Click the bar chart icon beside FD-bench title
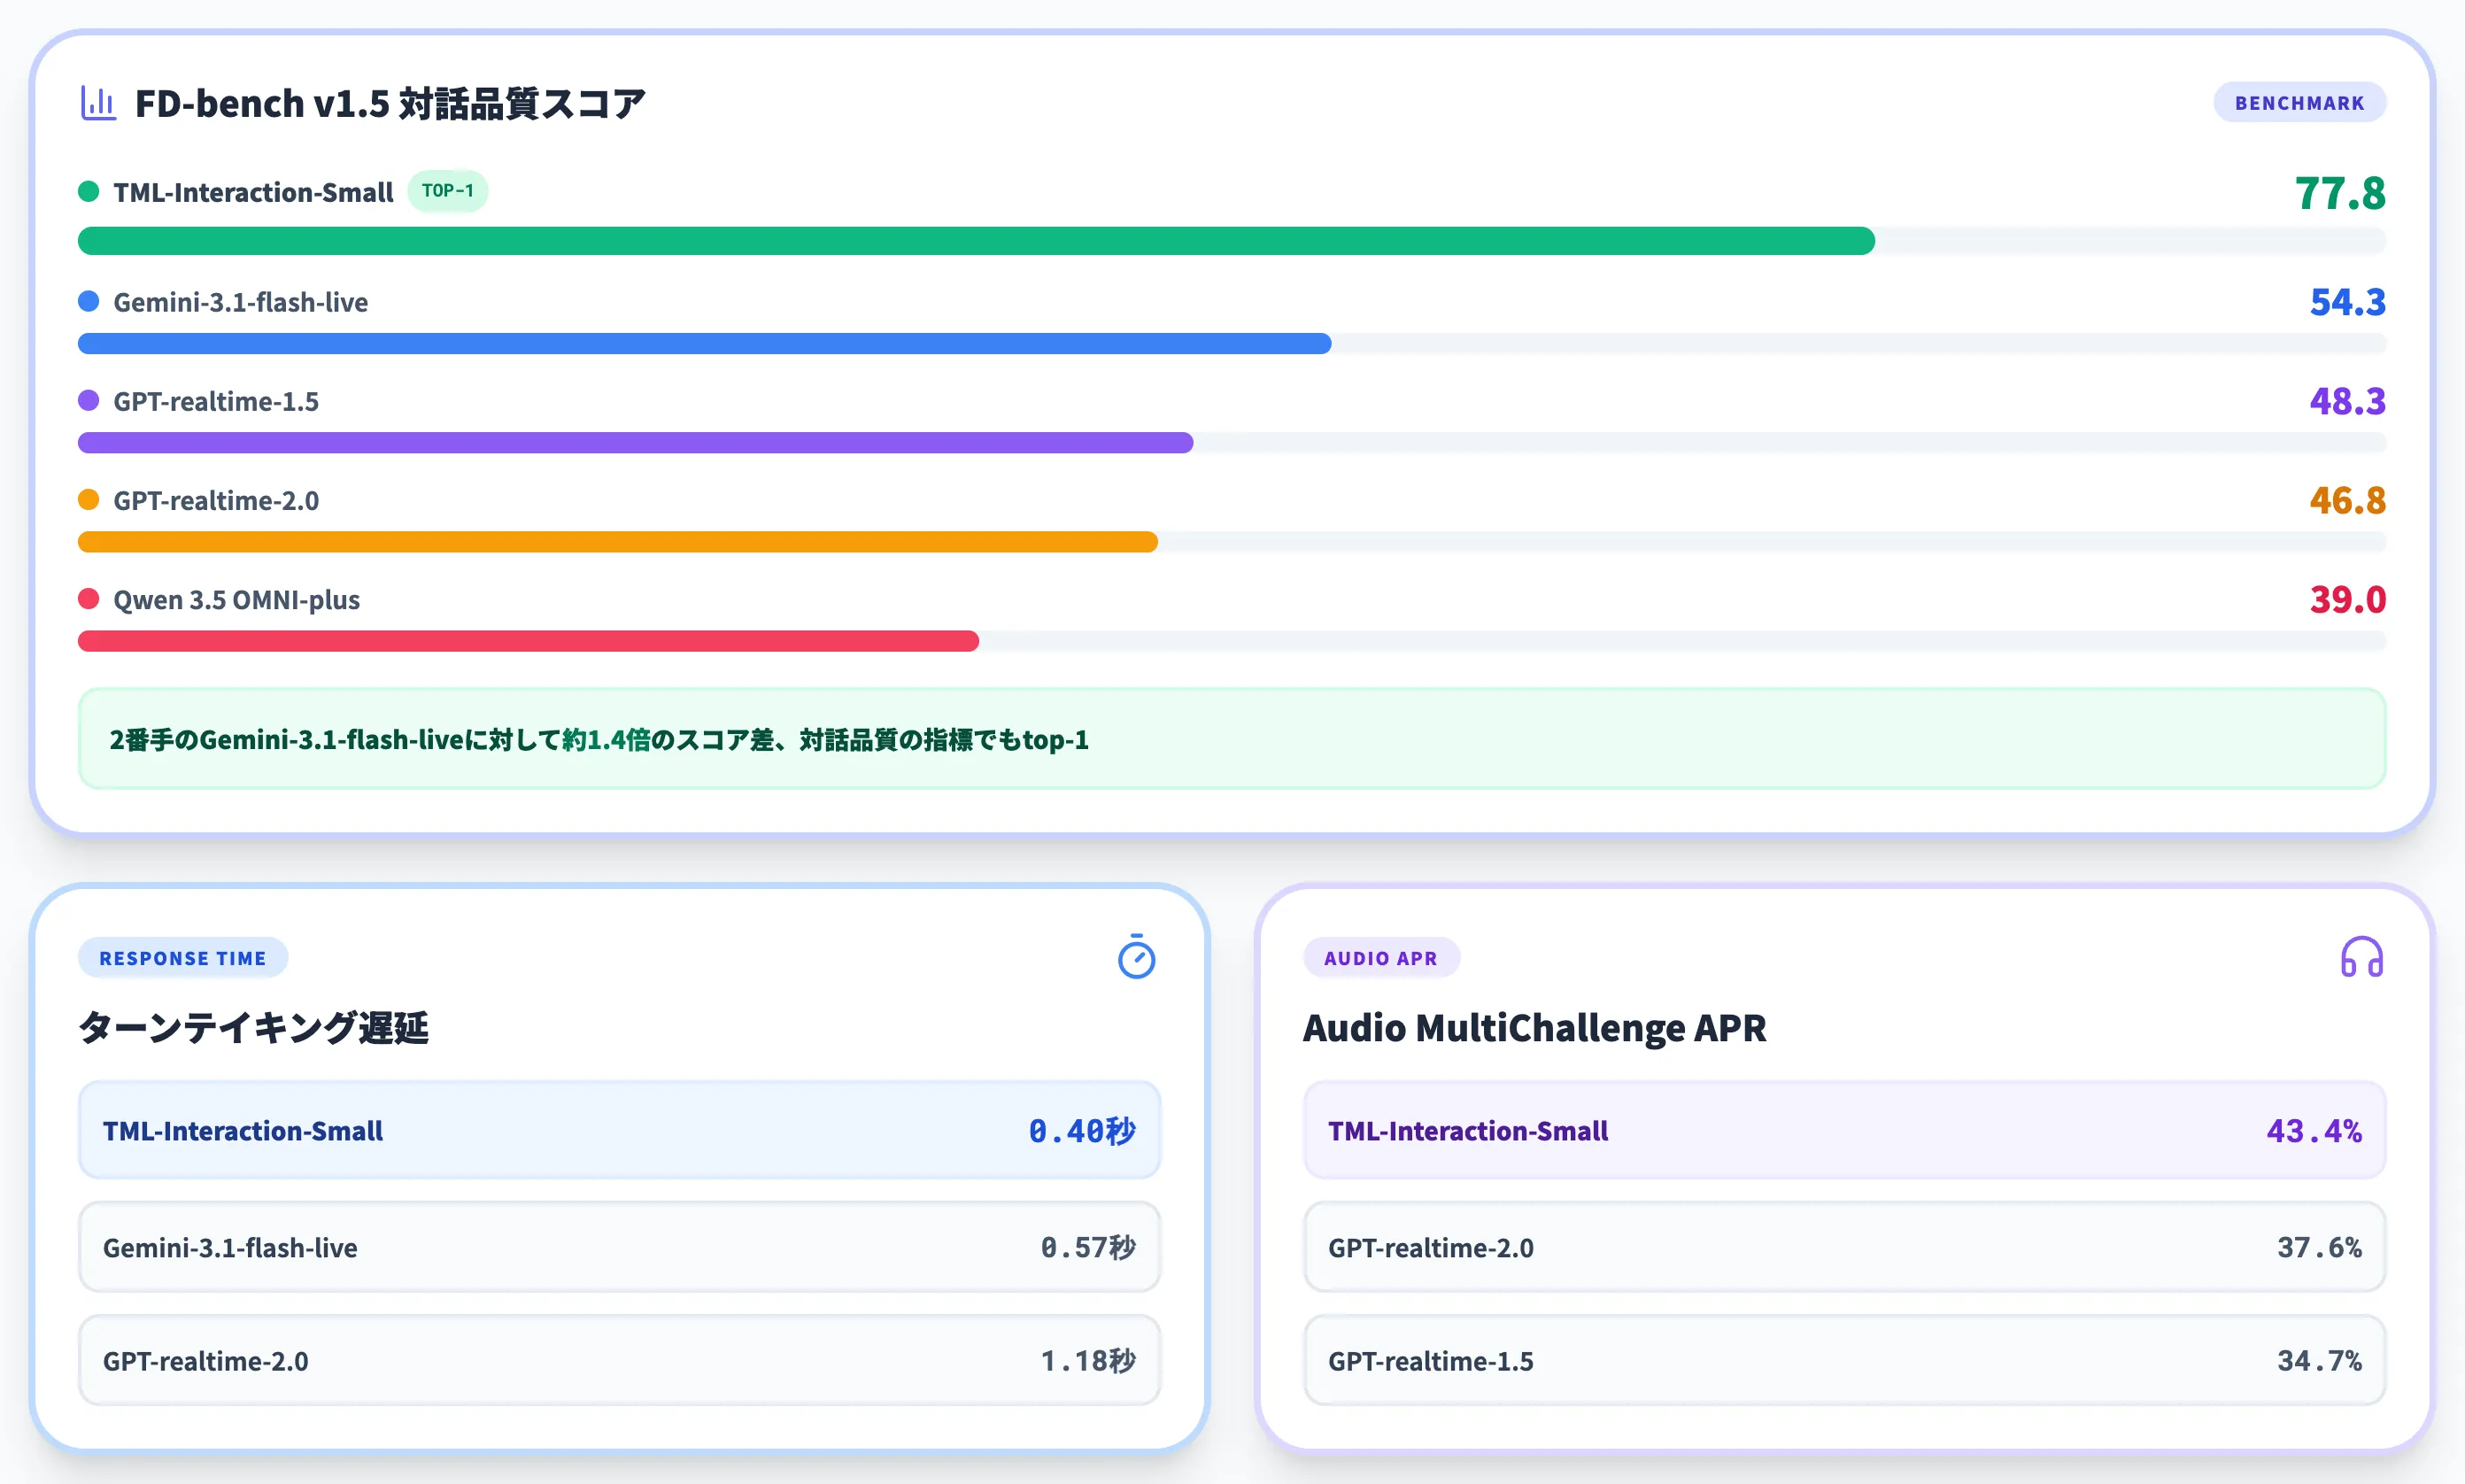The image size is (2465, 1484). coord(98,103)
